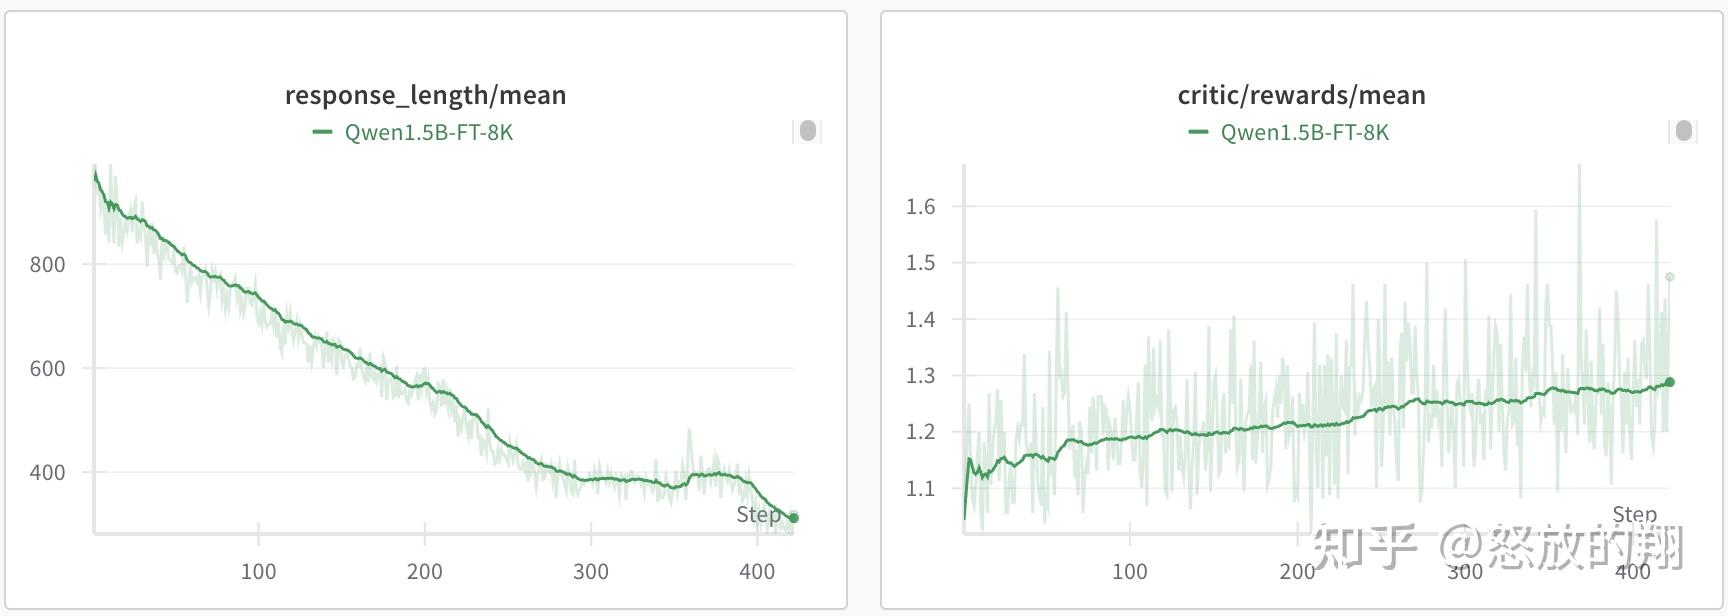Click the 800 y-axis tick label
This screenshot has height=616, width=1728.
pos(47,265)
